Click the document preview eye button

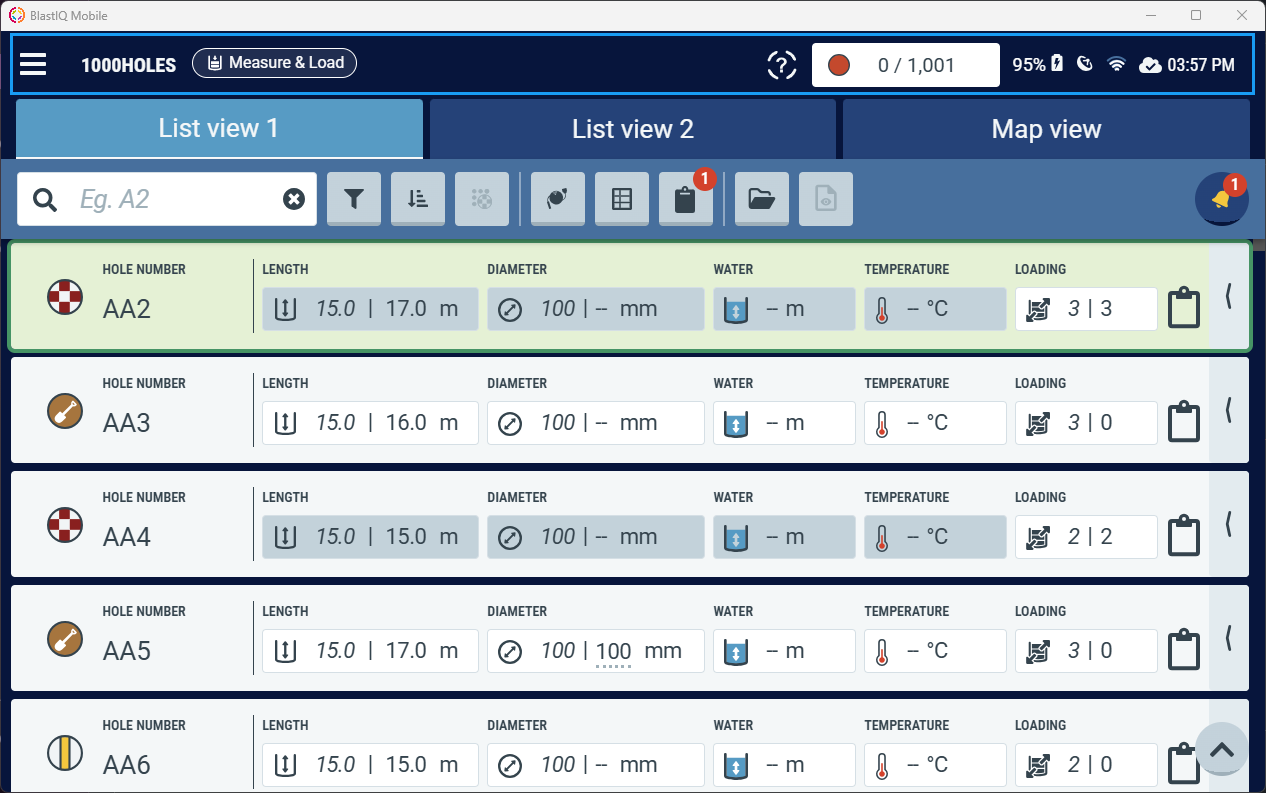point(826,199)
